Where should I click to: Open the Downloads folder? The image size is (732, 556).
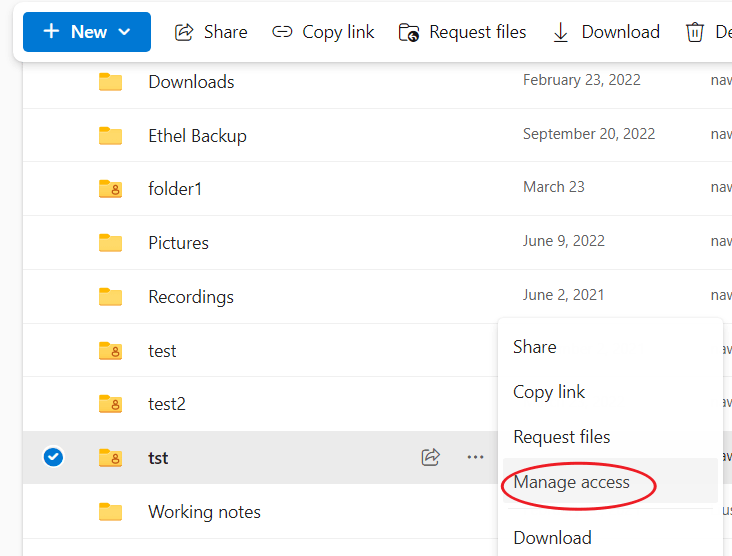(x=191, y=82)
